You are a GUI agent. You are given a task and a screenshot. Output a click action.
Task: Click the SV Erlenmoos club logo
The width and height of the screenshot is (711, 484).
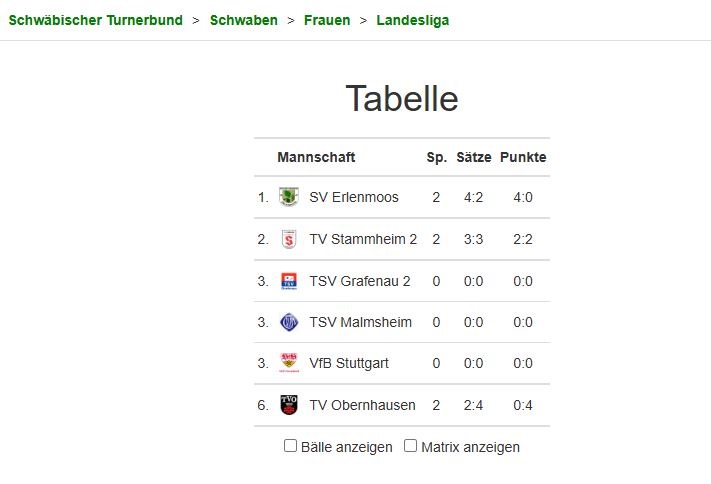pos(289,197)
